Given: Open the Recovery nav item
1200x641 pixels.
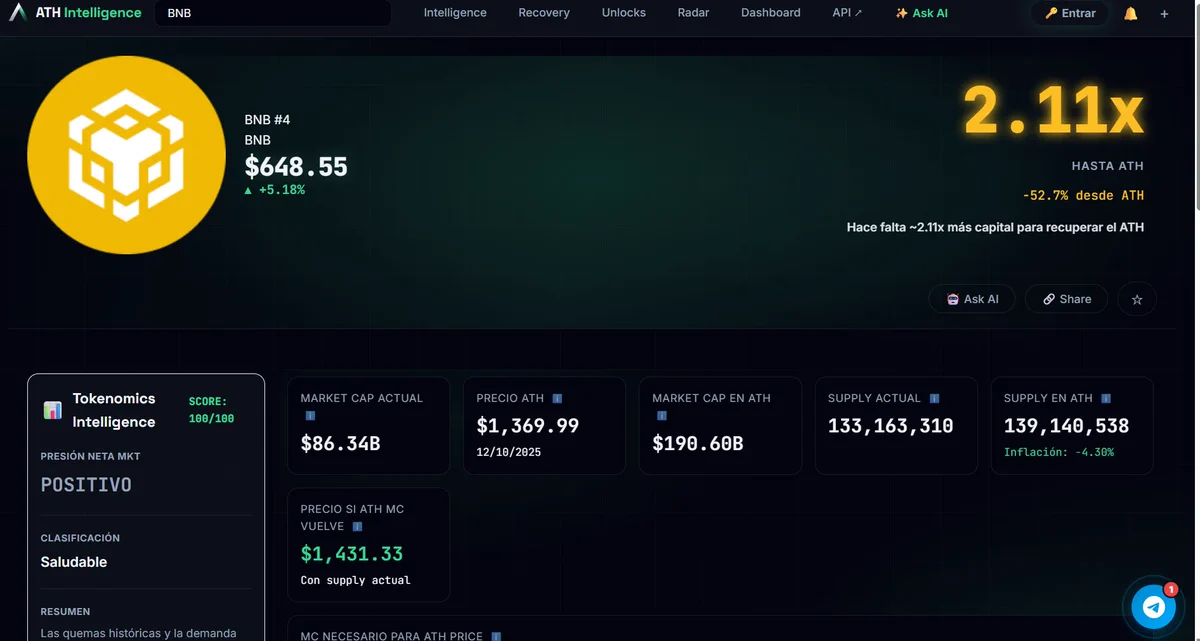Looking at the screenshot, I should point(544,13).
